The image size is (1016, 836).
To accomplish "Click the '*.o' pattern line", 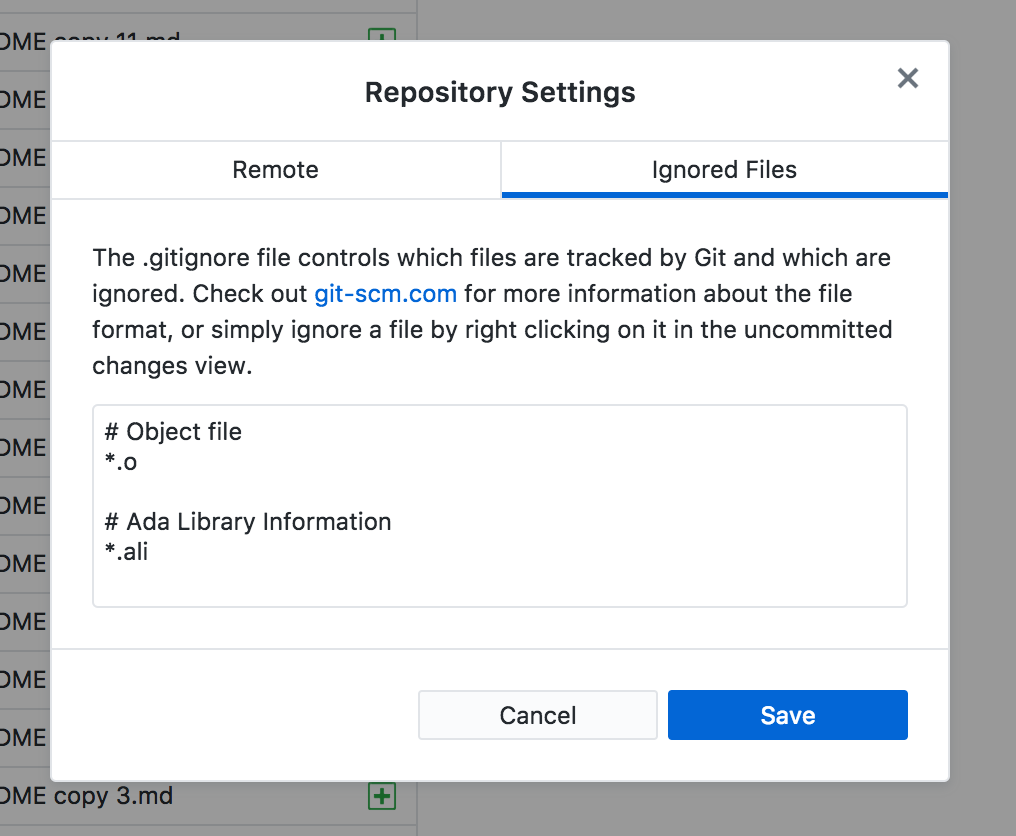I will point(120,461).
